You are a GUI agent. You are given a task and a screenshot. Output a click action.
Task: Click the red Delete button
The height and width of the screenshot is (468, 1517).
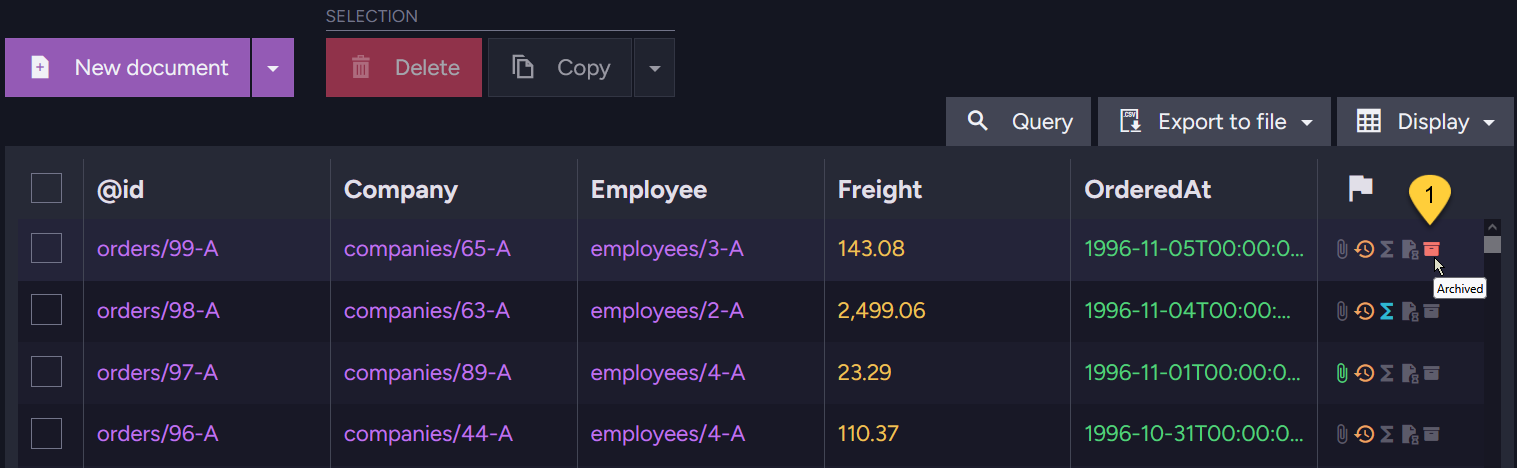coord(404,68)
